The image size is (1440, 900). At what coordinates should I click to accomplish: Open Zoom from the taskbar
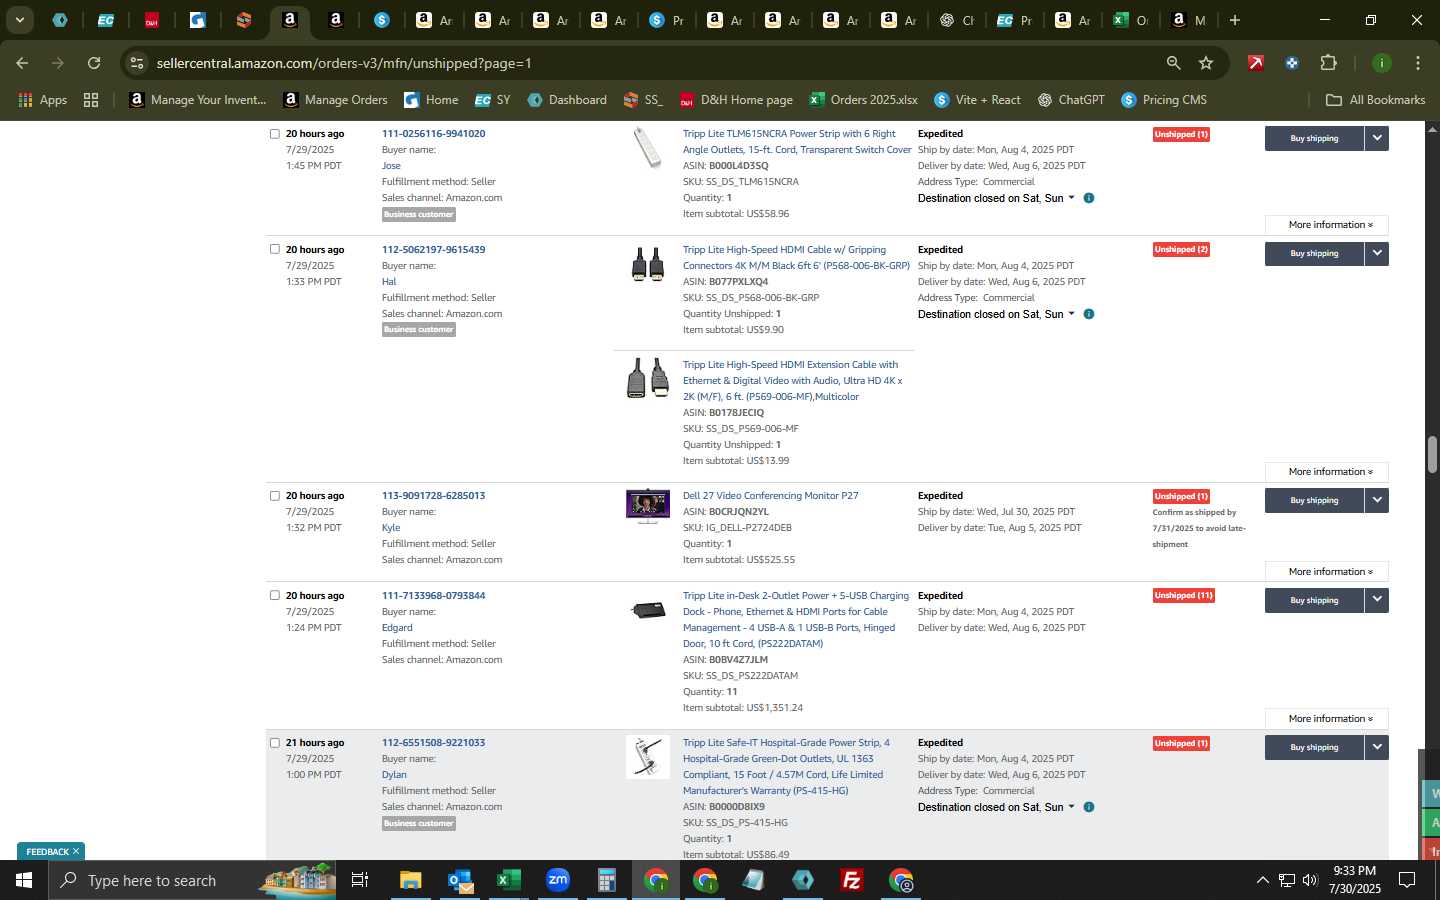point(557,880)
